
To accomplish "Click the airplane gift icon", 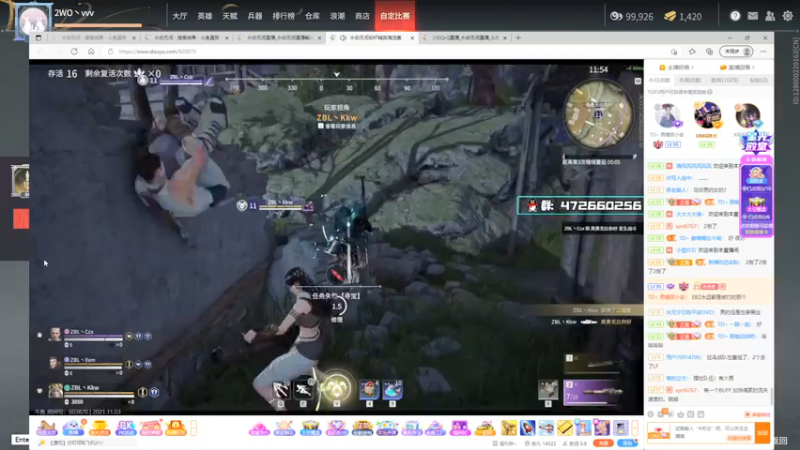I will tap(546, 428).
